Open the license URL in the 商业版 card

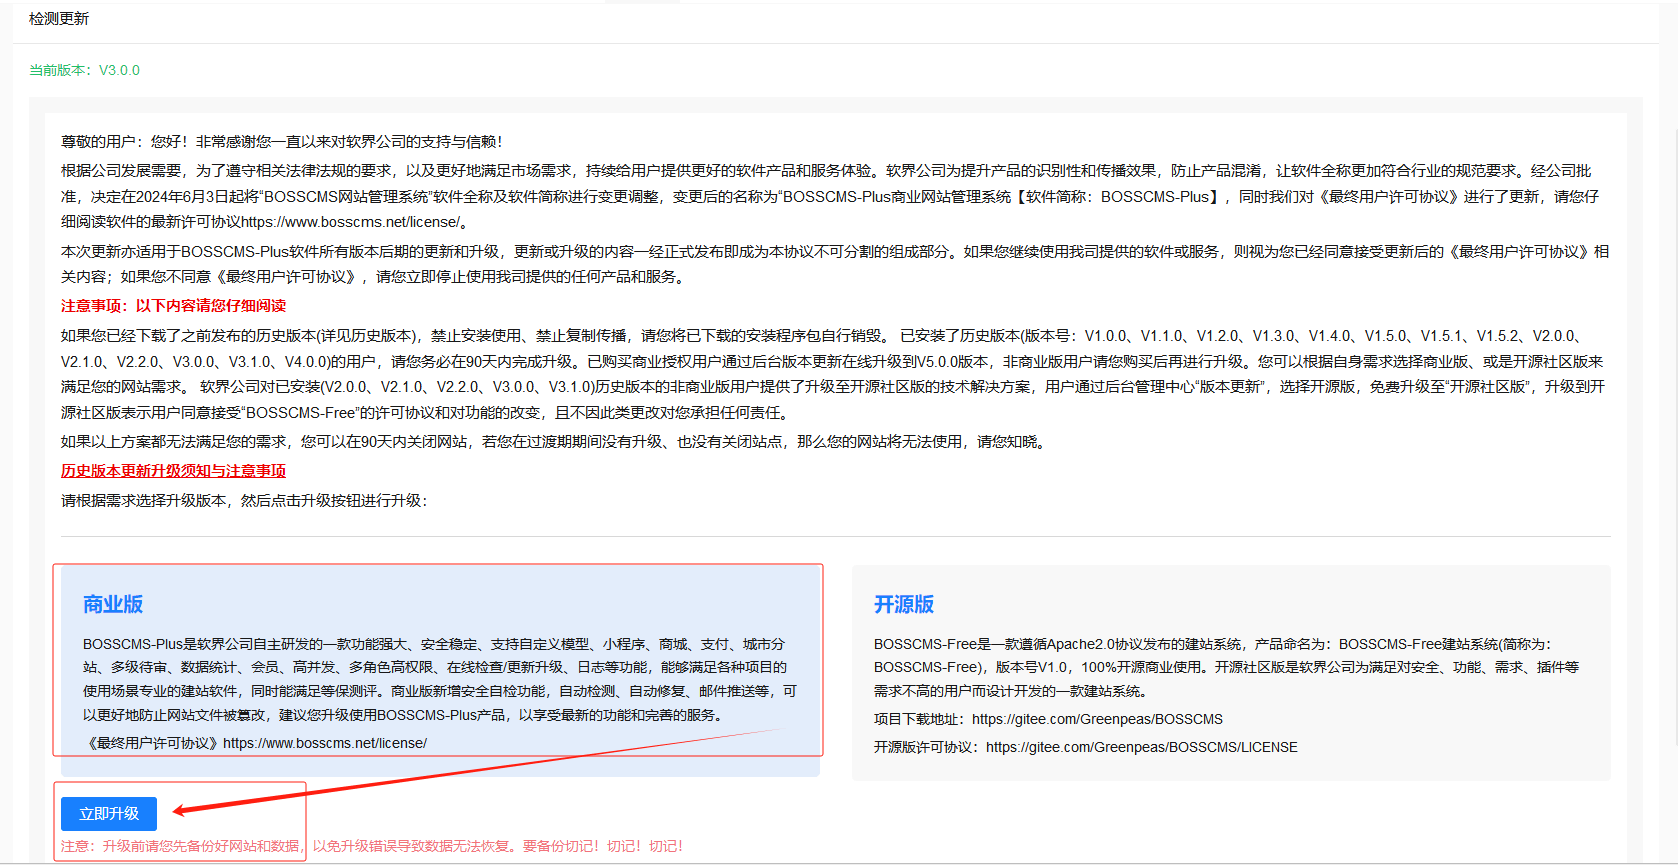click(325, 743)
